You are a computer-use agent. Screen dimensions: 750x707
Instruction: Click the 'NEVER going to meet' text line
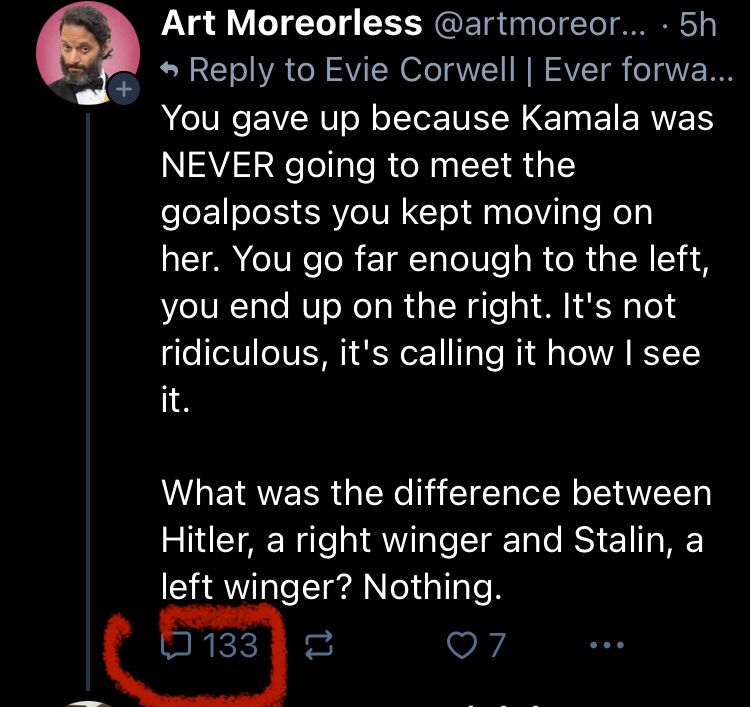(x=368, y=165)
